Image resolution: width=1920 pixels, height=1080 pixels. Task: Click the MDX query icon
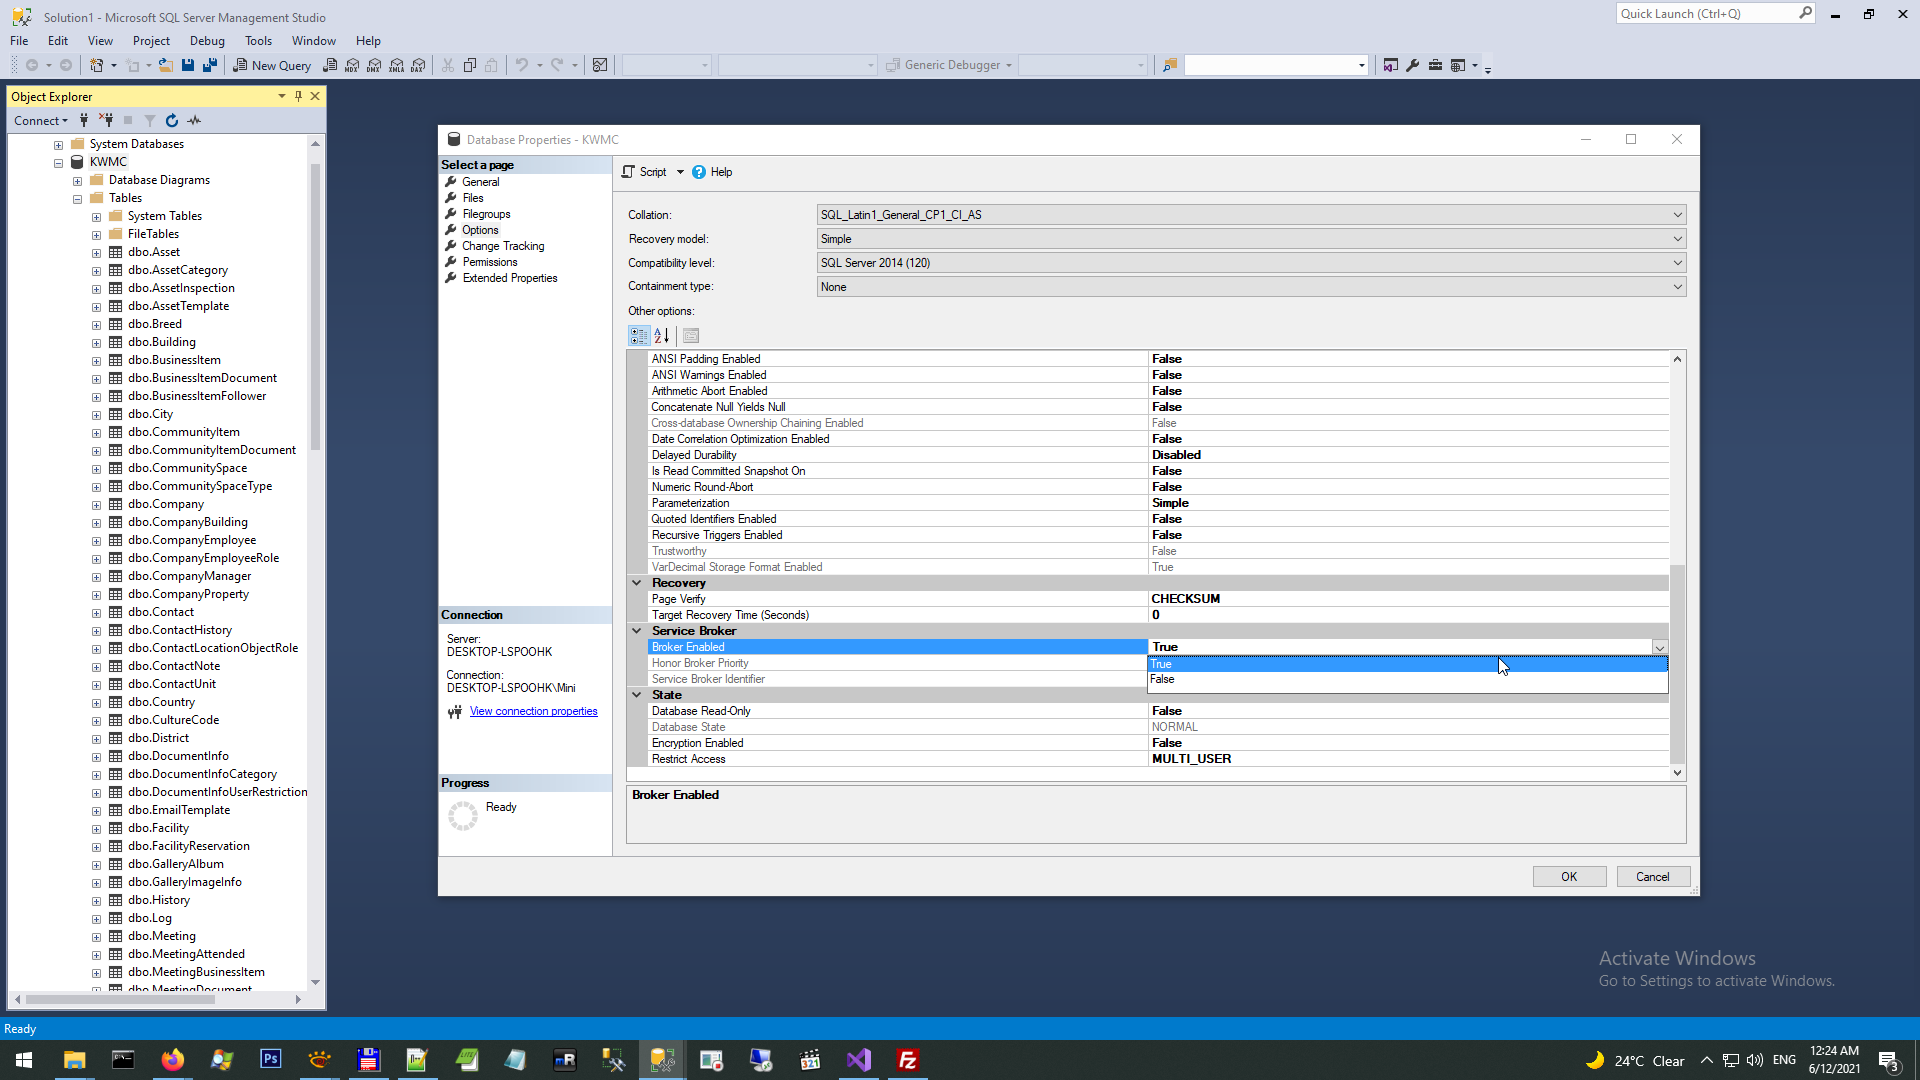(352, 66)
